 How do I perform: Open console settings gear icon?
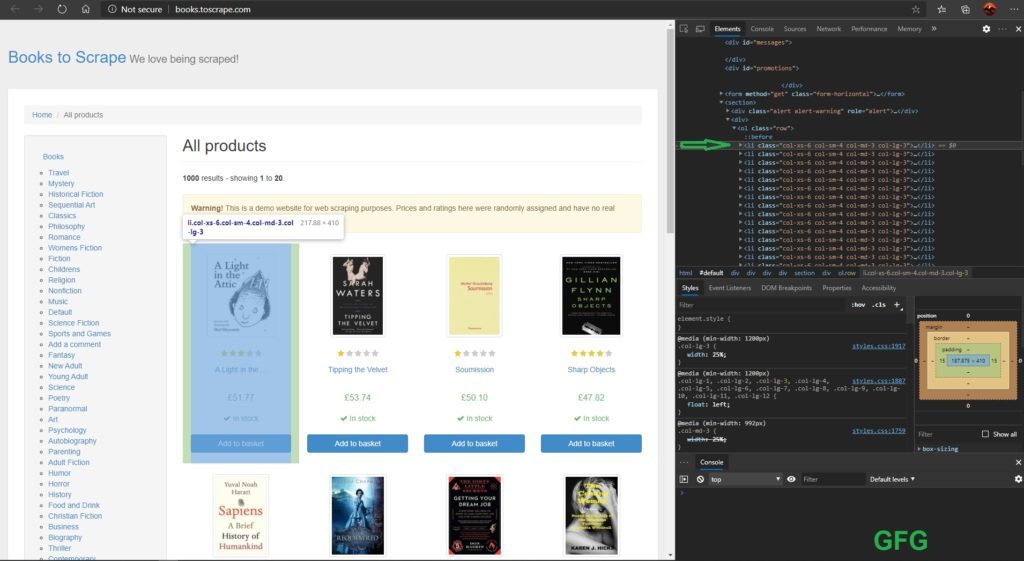point(1017,479)
